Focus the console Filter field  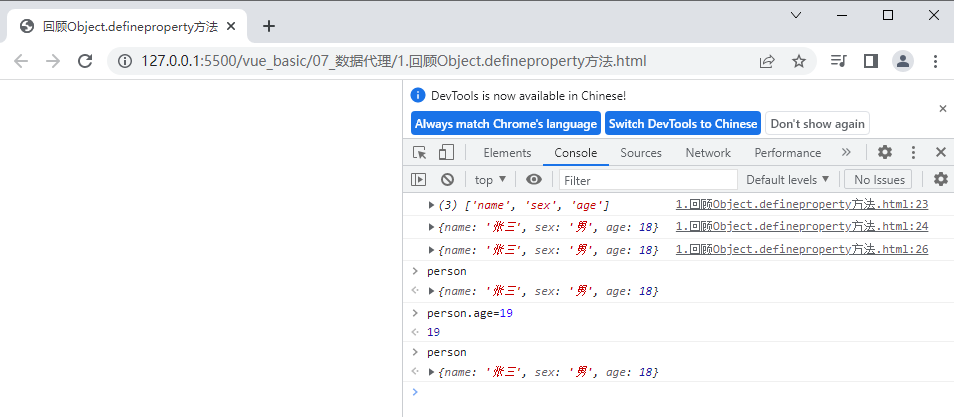(x=648, y=180)
